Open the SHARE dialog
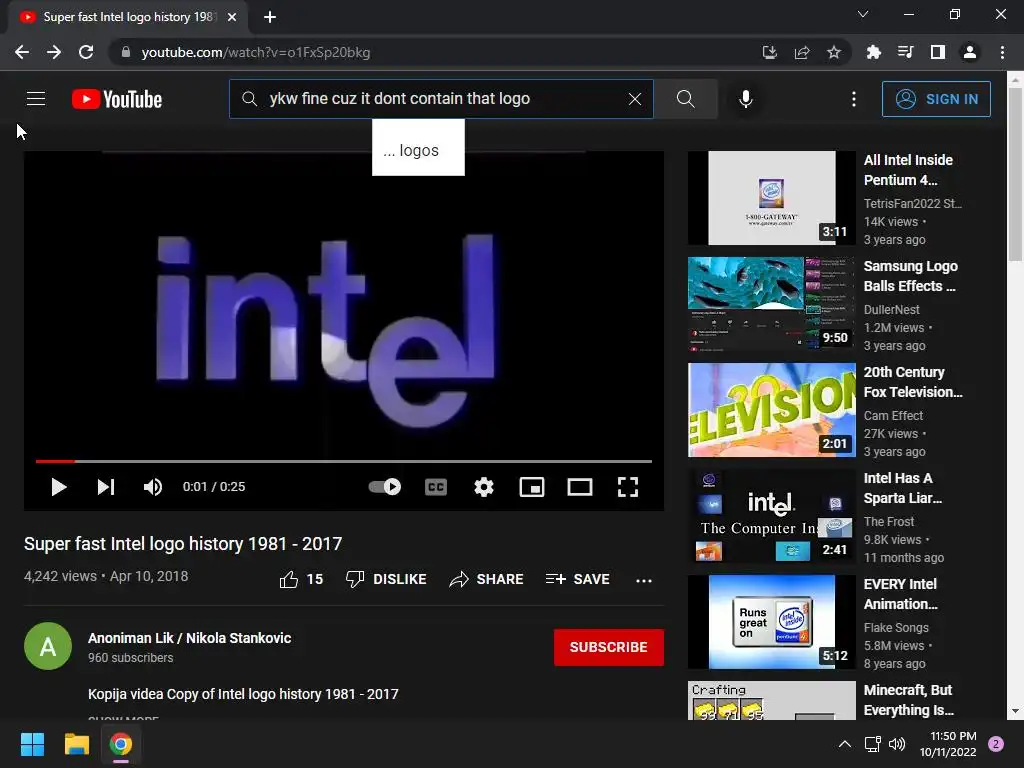Viewport: 1024px width, 768px height. 487,579
